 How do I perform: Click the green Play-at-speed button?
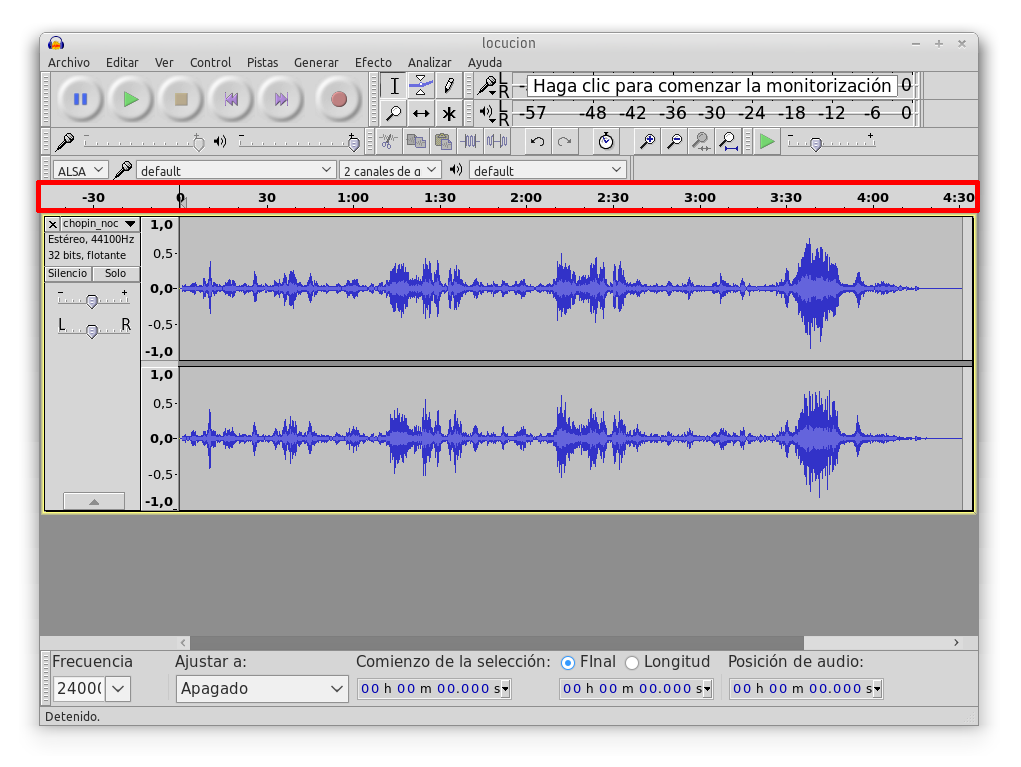(767, 141)
